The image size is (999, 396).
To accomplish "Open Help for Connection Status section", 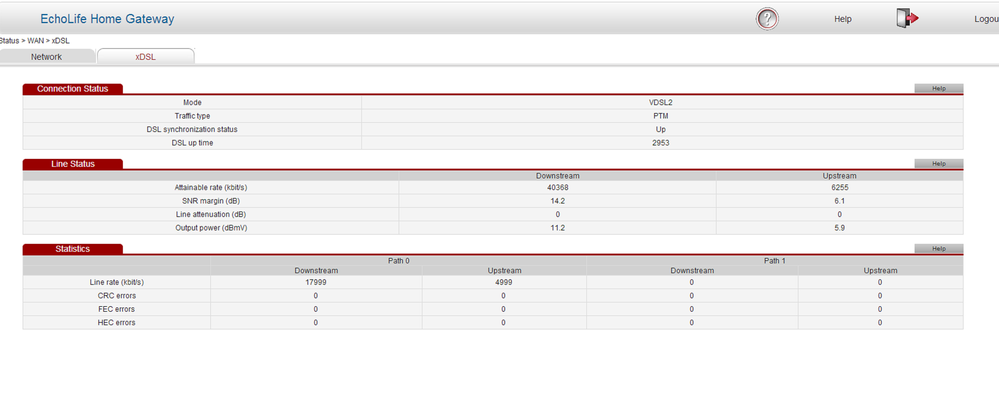I will click(938, 88).
